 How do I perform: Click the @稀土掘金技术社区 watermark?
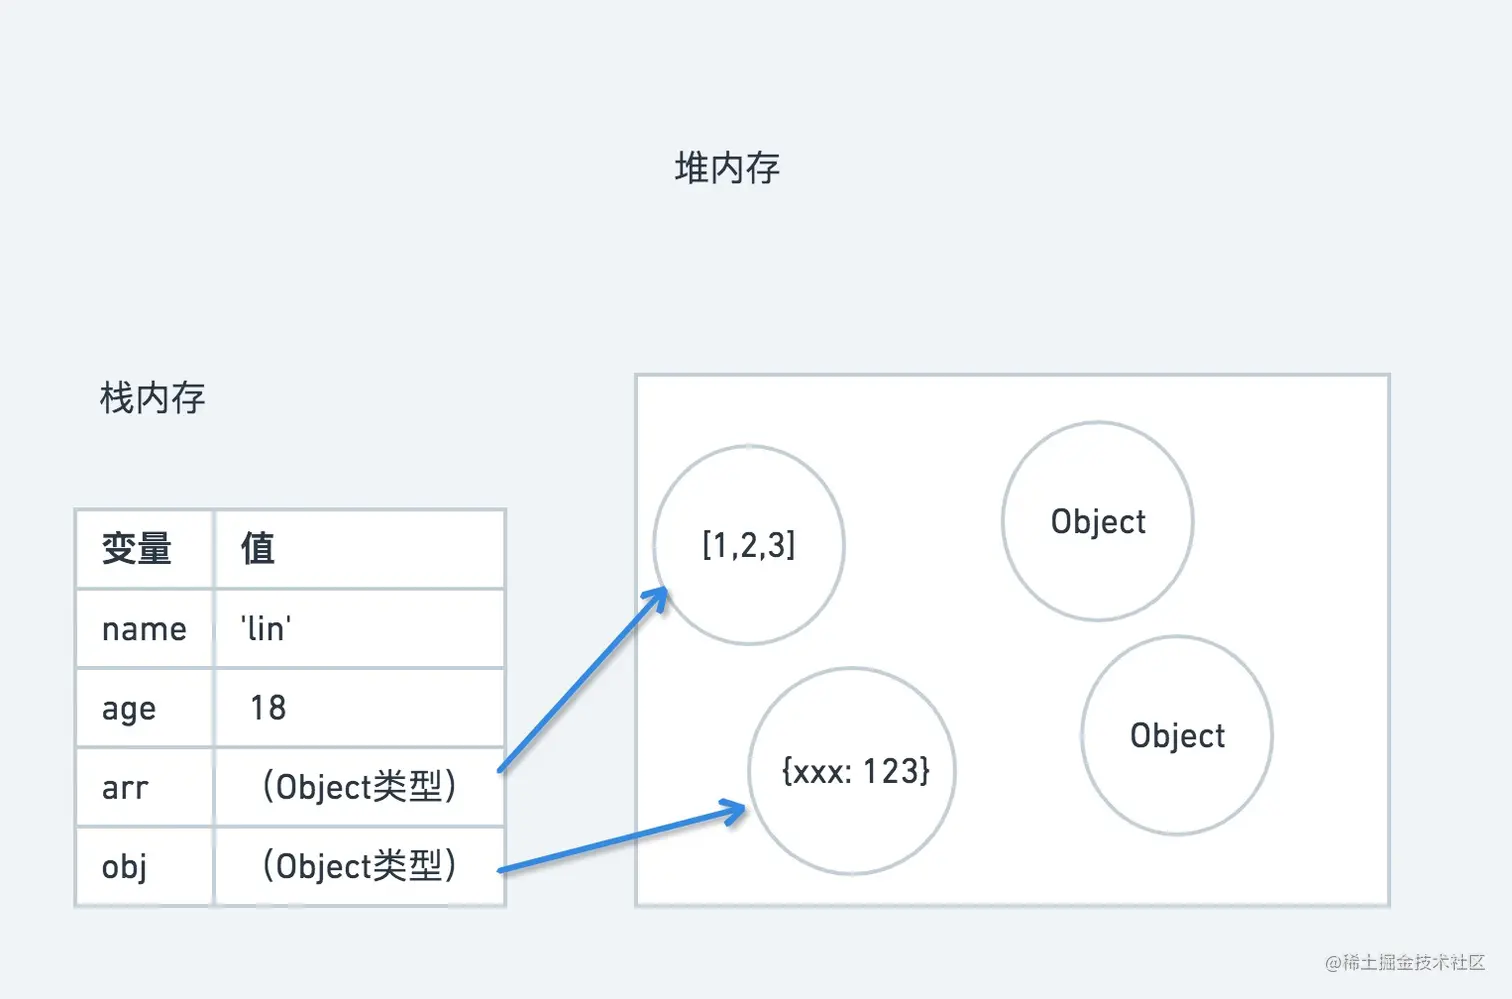(1405, 962)
